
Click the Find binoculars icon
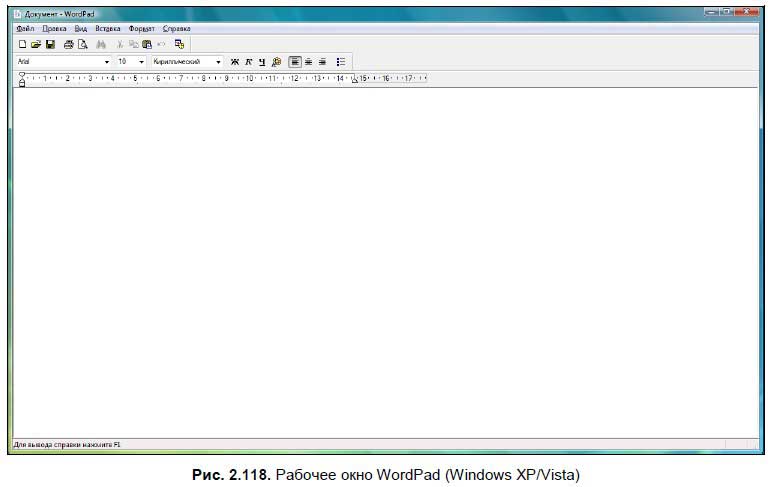(101, 45)
